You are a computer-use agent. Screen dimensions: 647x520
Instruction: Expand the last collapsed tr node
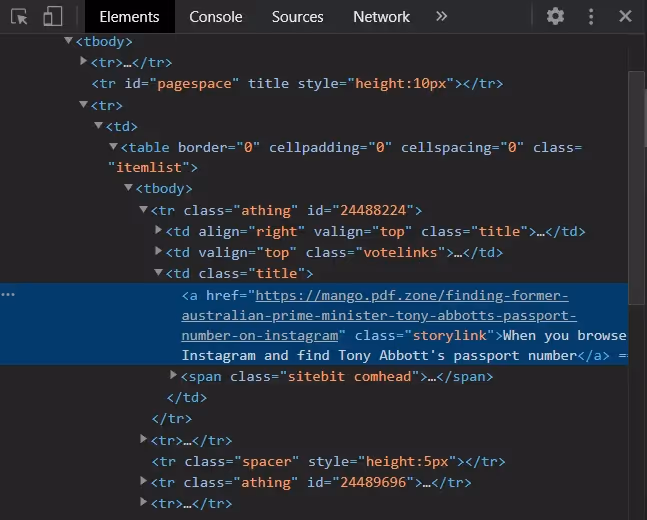[x=144, y=502]
